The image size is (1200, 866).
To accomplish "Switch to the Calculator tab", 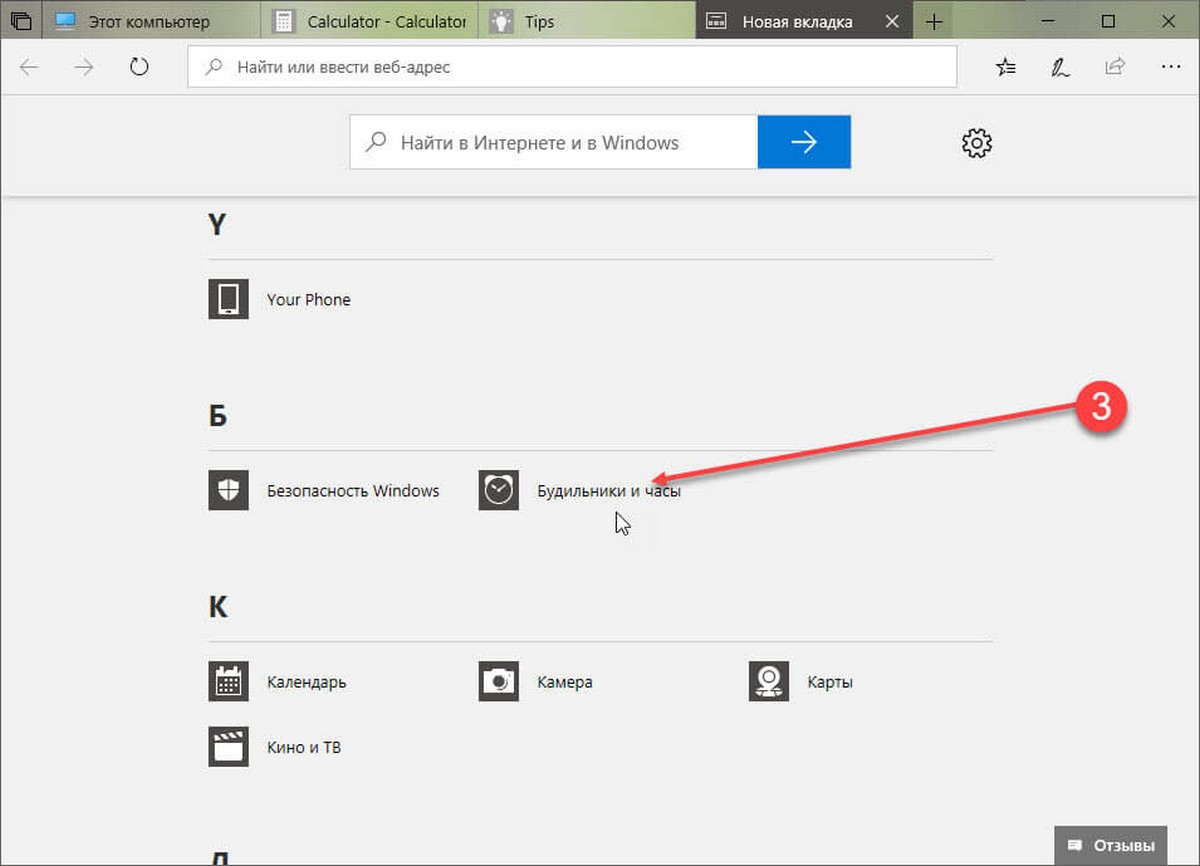I will pyautogui.click(x=371, y=21).
